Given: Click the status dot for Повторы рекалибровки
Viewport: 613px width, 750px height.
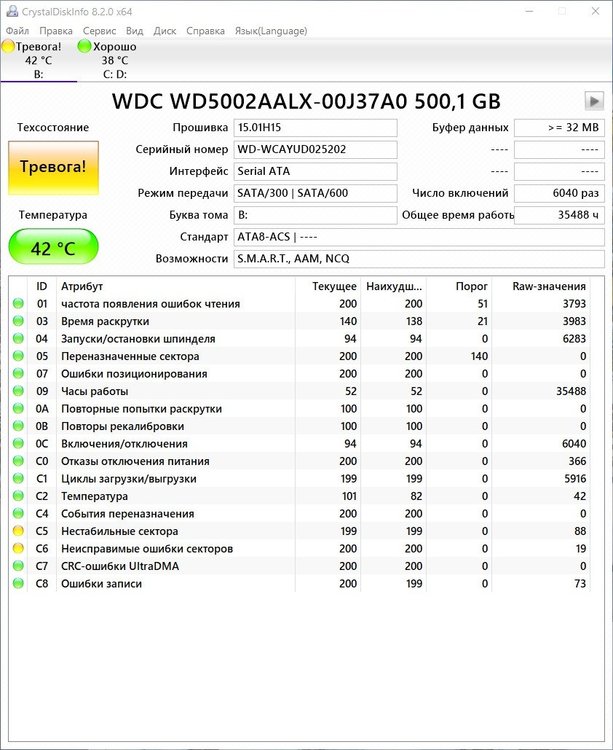Looking at the screenshot, I should 18,426.
